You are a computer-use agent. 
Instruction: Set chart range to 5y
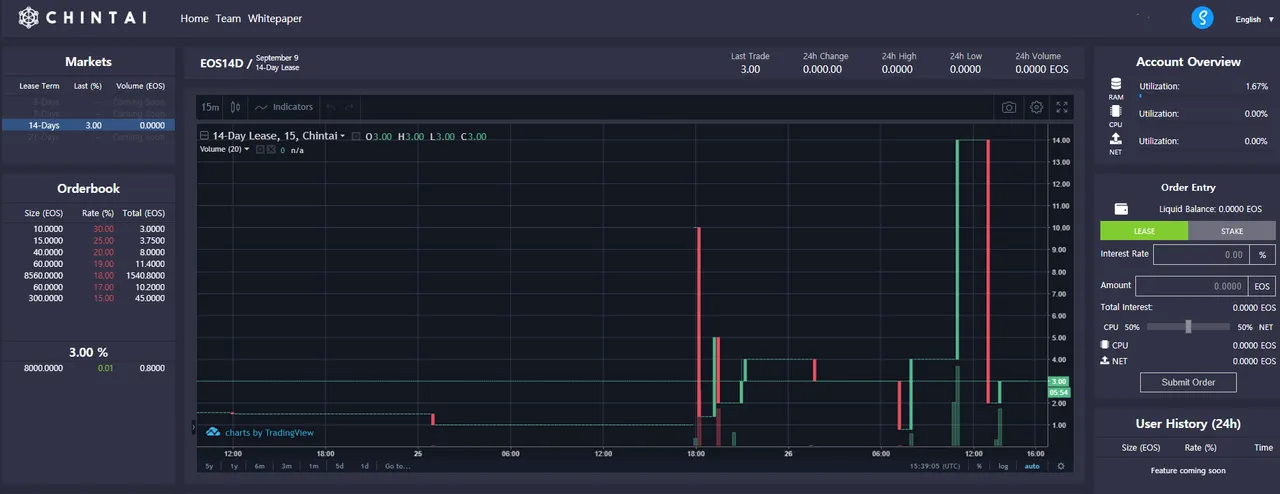coord(209,466)
